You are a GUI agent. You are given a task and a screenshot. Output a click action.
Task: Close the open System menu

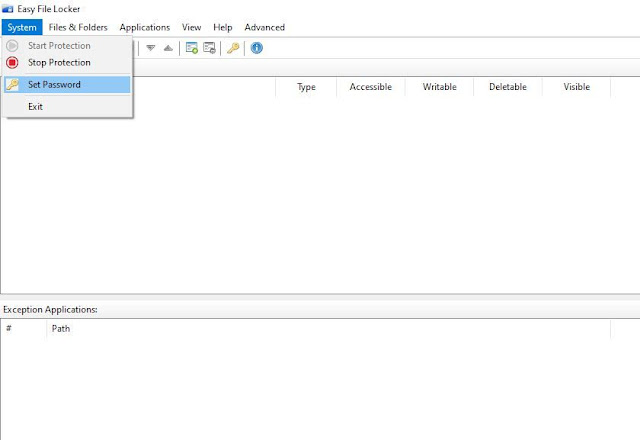[22, 27]
